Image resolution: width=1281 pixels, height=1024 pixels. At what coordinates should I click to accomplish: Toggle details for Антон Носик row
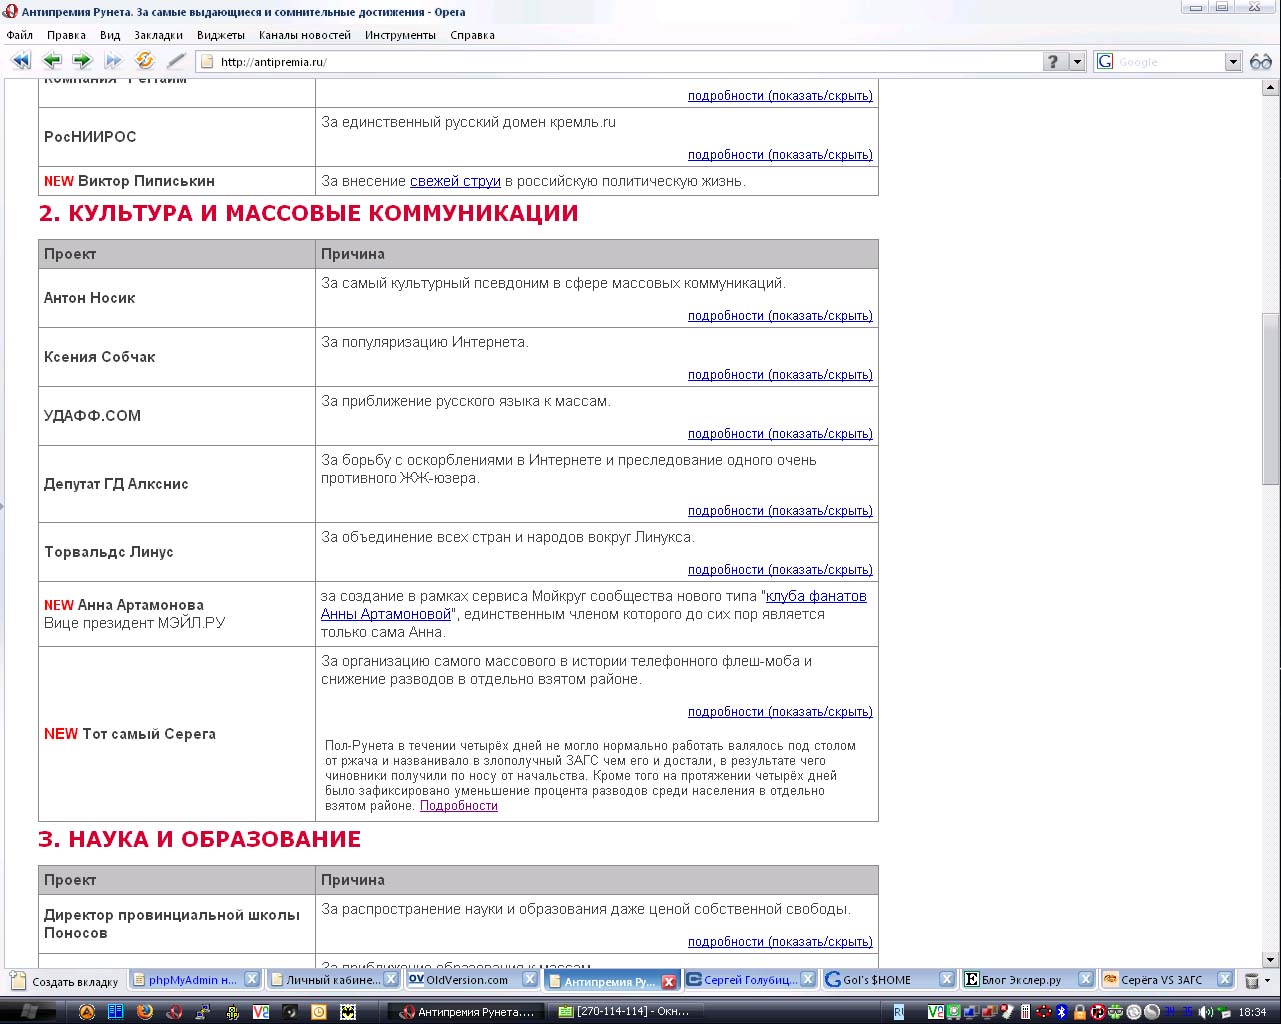(780, 316)
